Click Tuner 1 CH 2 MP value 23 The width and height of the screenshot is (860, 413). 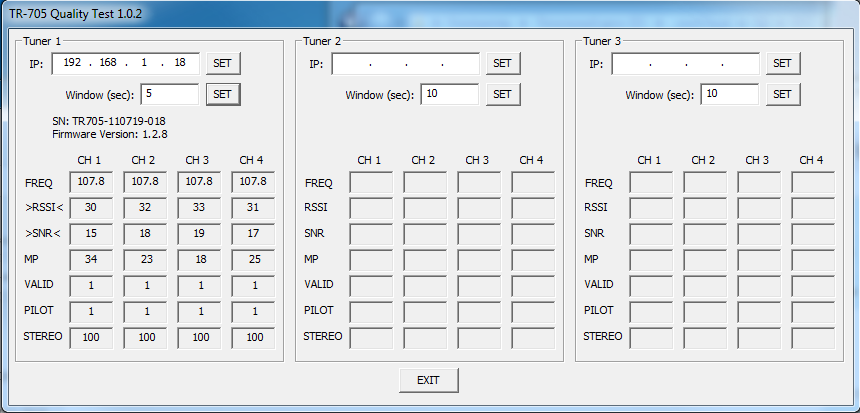145,259
